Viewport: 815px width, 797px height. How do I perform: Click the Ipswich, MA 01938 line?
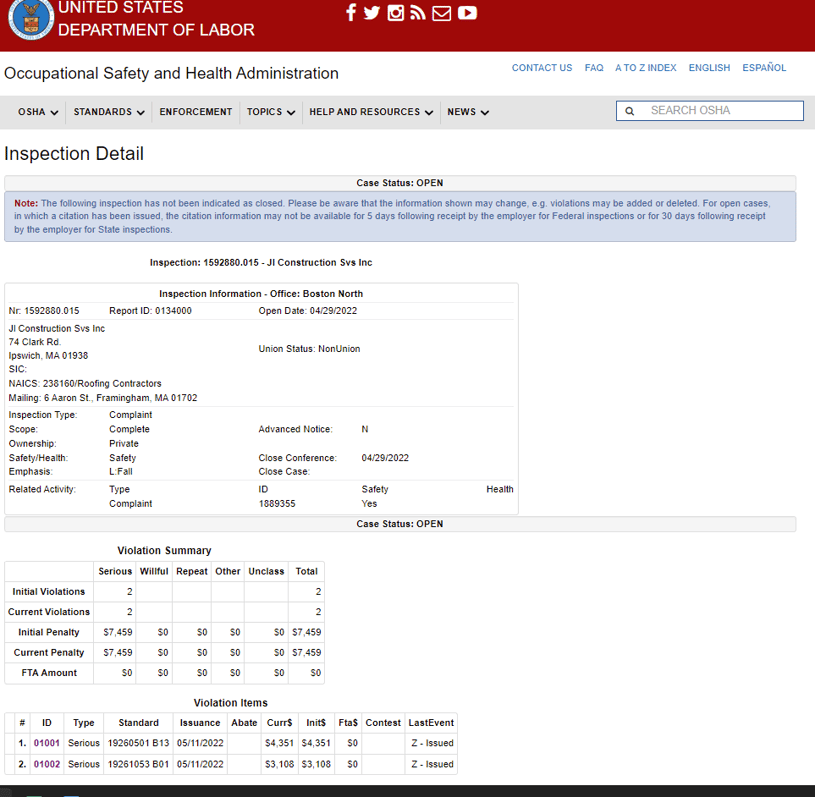48,356
